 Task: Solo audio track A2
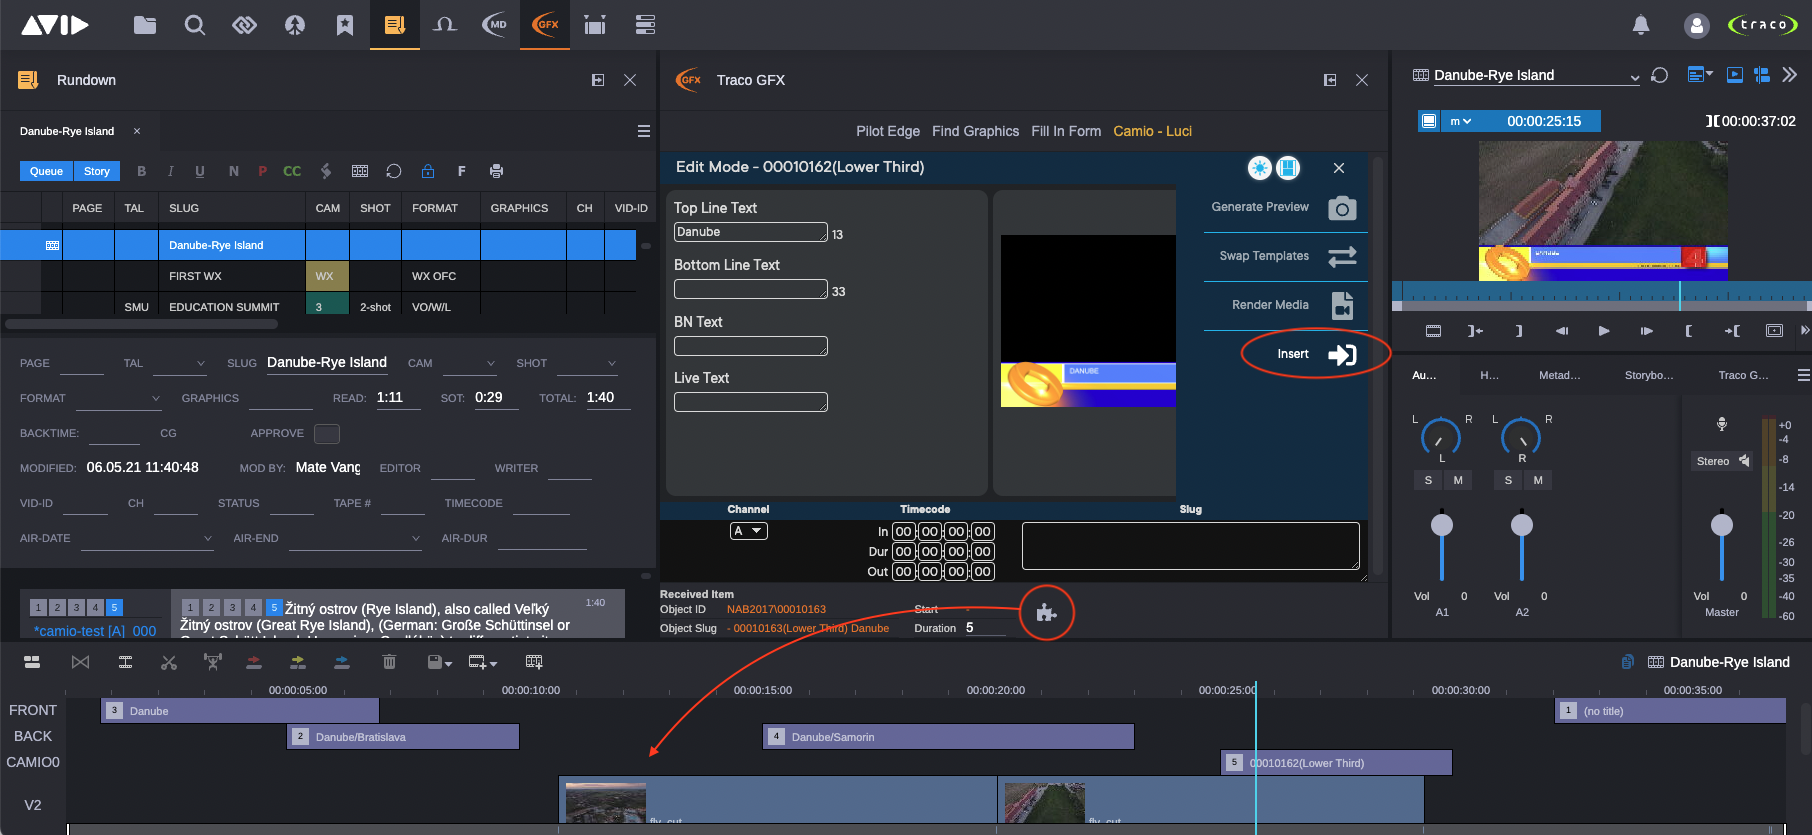click(1508, 481)
